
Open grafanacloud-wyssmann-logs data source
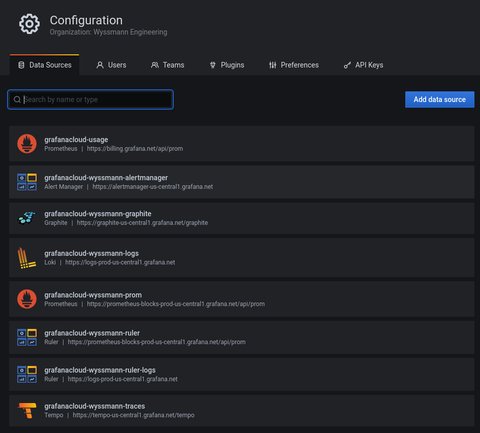coord(242,258)
